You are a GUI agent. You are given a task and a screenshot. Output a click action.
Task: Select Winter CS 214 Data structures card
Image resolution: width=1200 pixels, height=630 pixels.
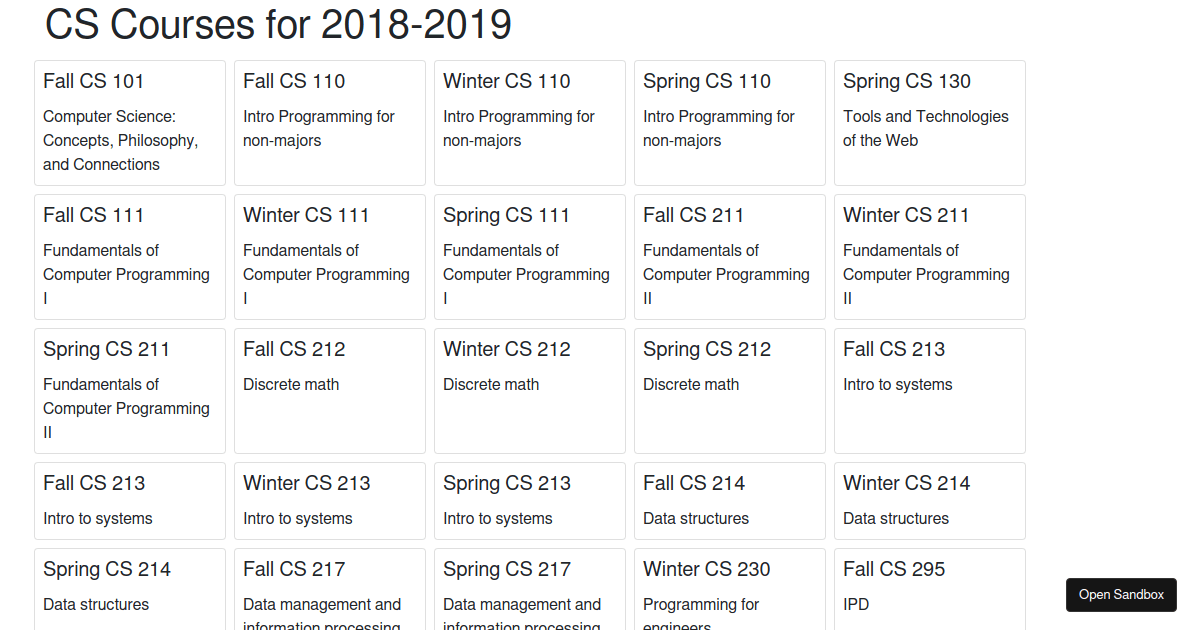930,501
